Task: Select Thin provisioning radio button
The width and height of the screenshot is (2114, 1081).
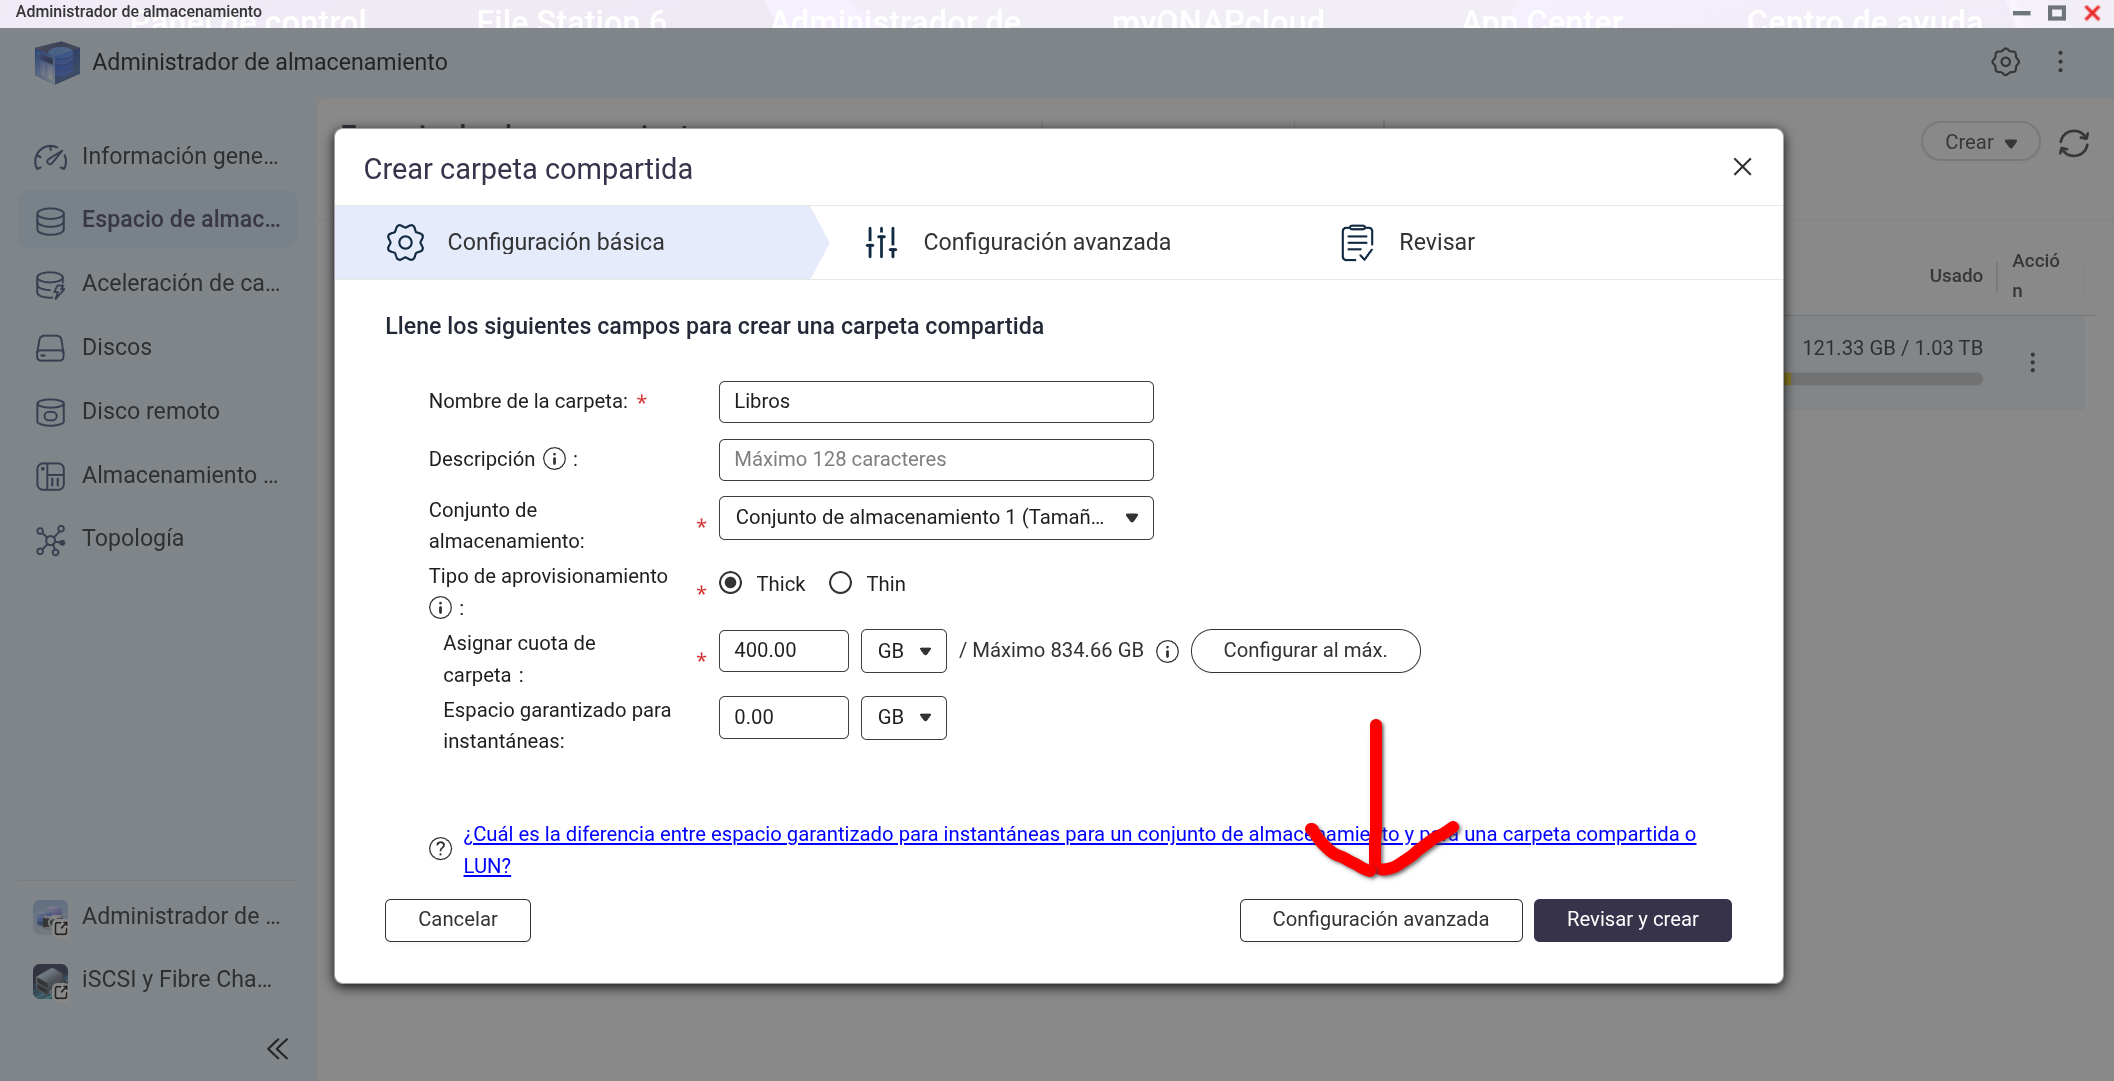Action: click(841, 583)
